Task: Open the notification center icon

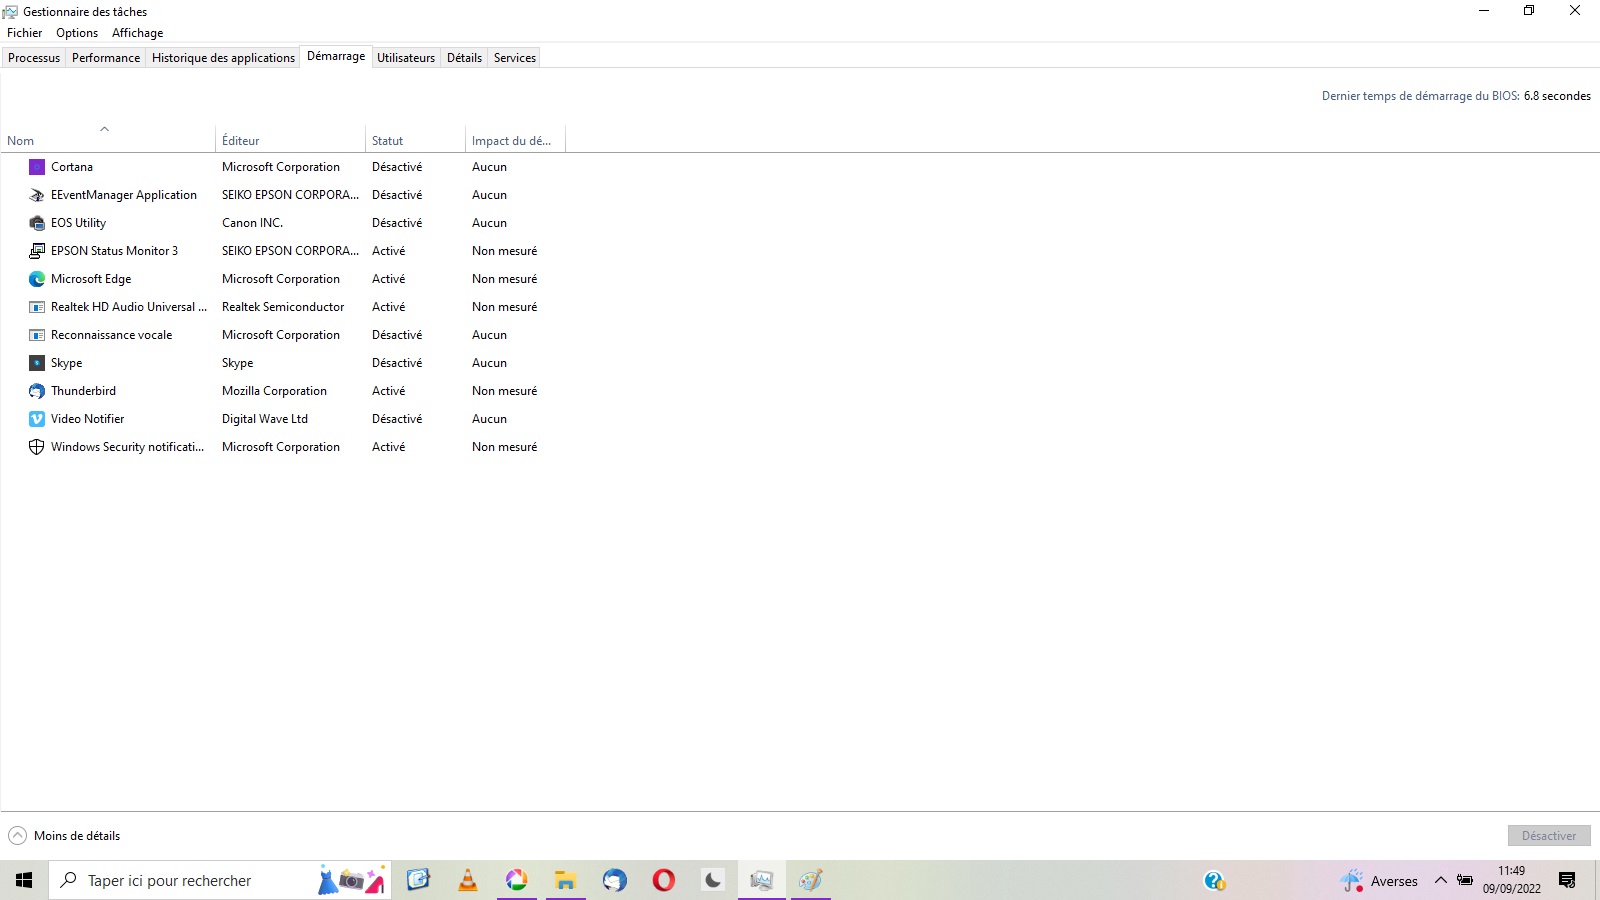Action: [x=1567, y=880]
